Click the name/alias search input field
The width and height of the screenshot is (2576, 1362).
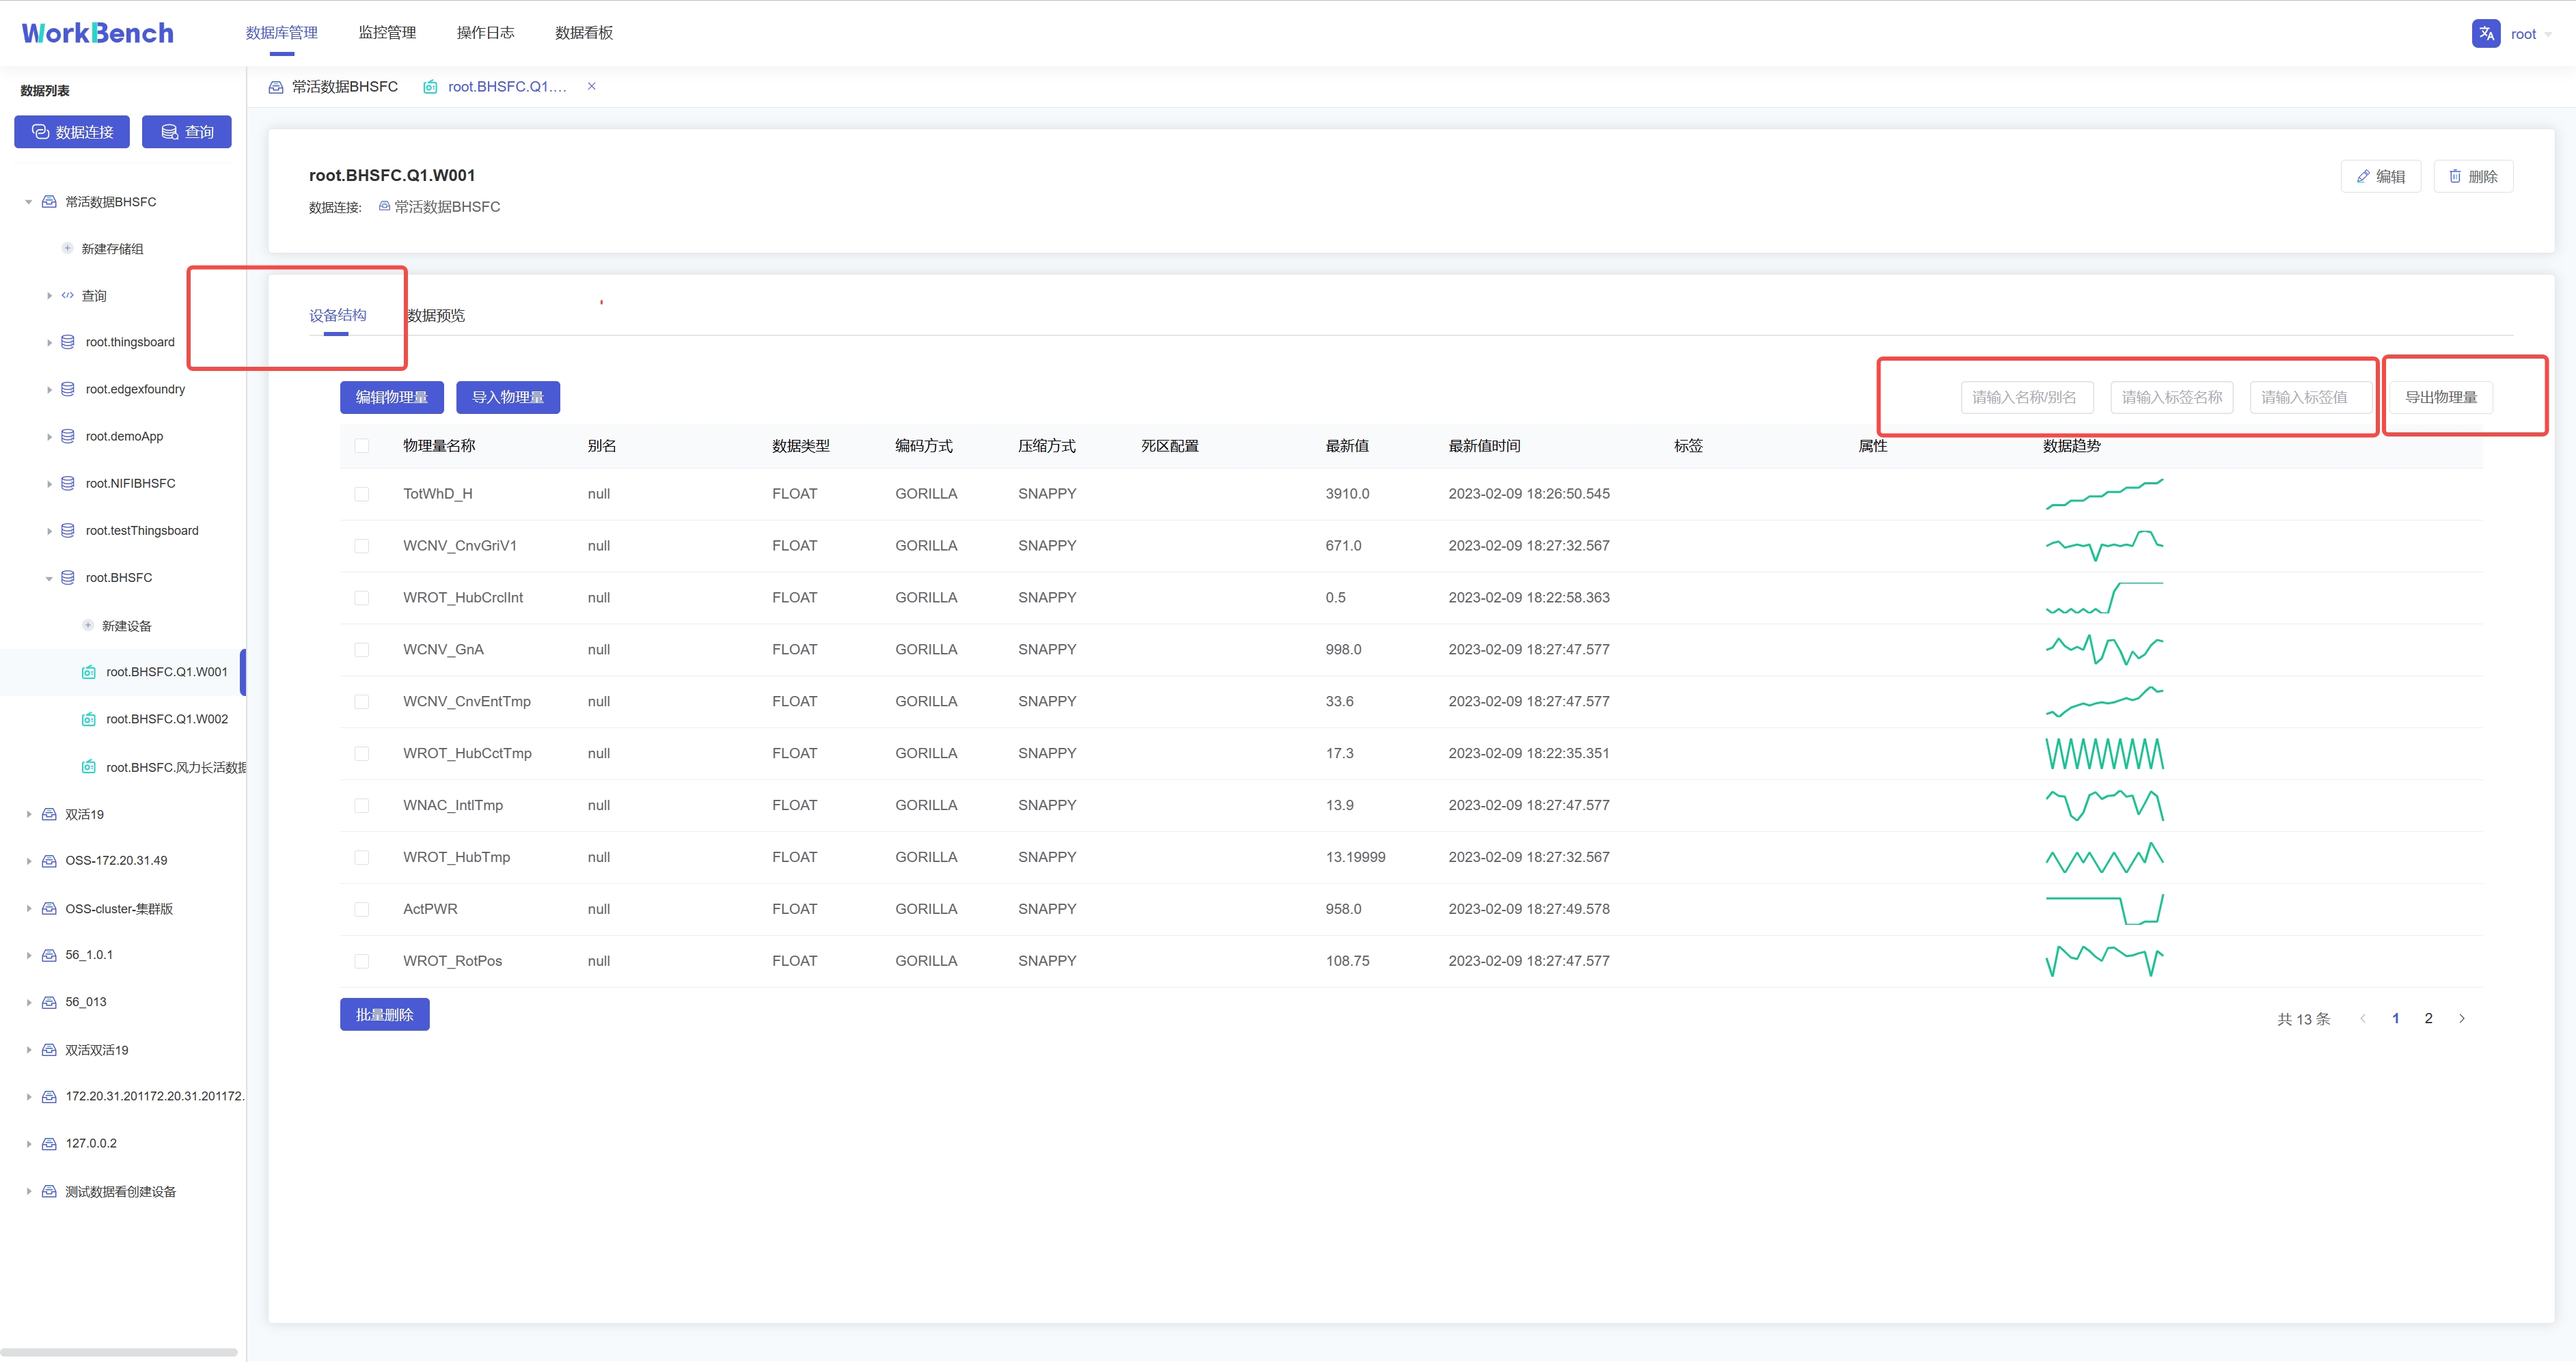pos(2026,397)
